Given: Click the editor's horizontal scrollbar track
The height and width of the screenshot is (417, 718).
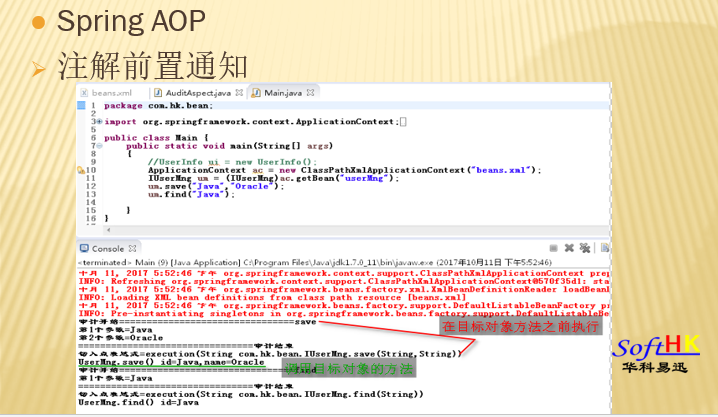Looking at the screenshot, I should 357,230.
